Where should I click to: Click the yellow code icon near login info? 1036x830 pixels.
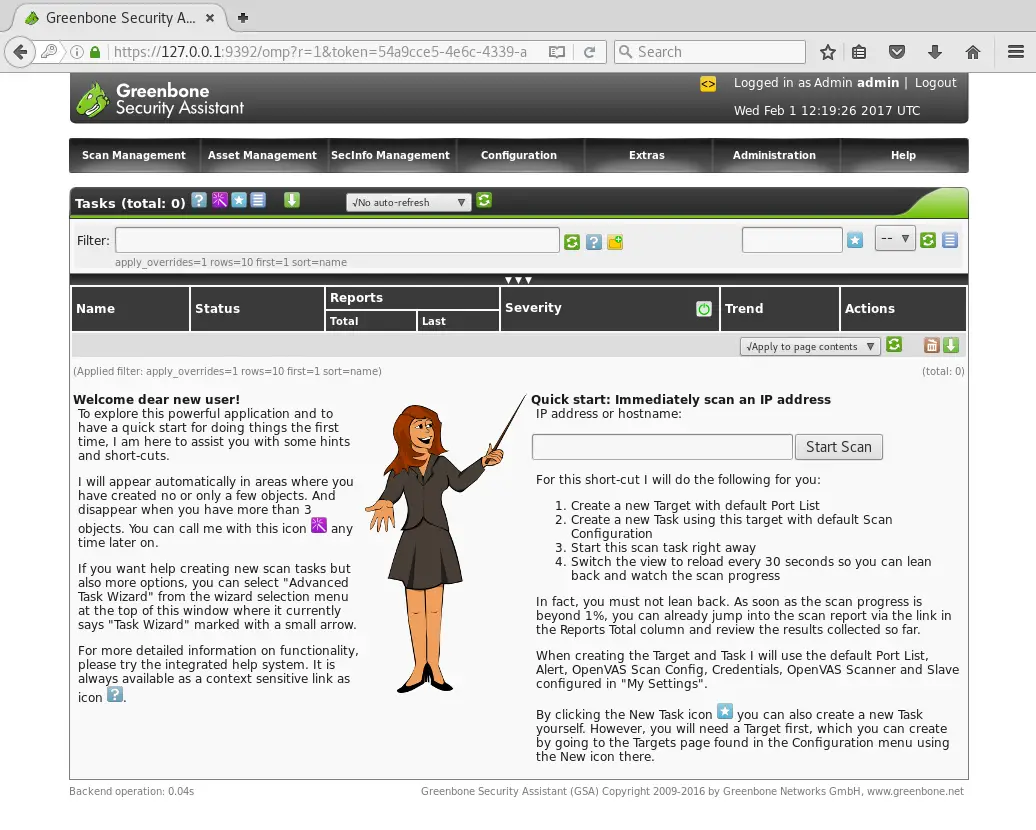point(708,84)
